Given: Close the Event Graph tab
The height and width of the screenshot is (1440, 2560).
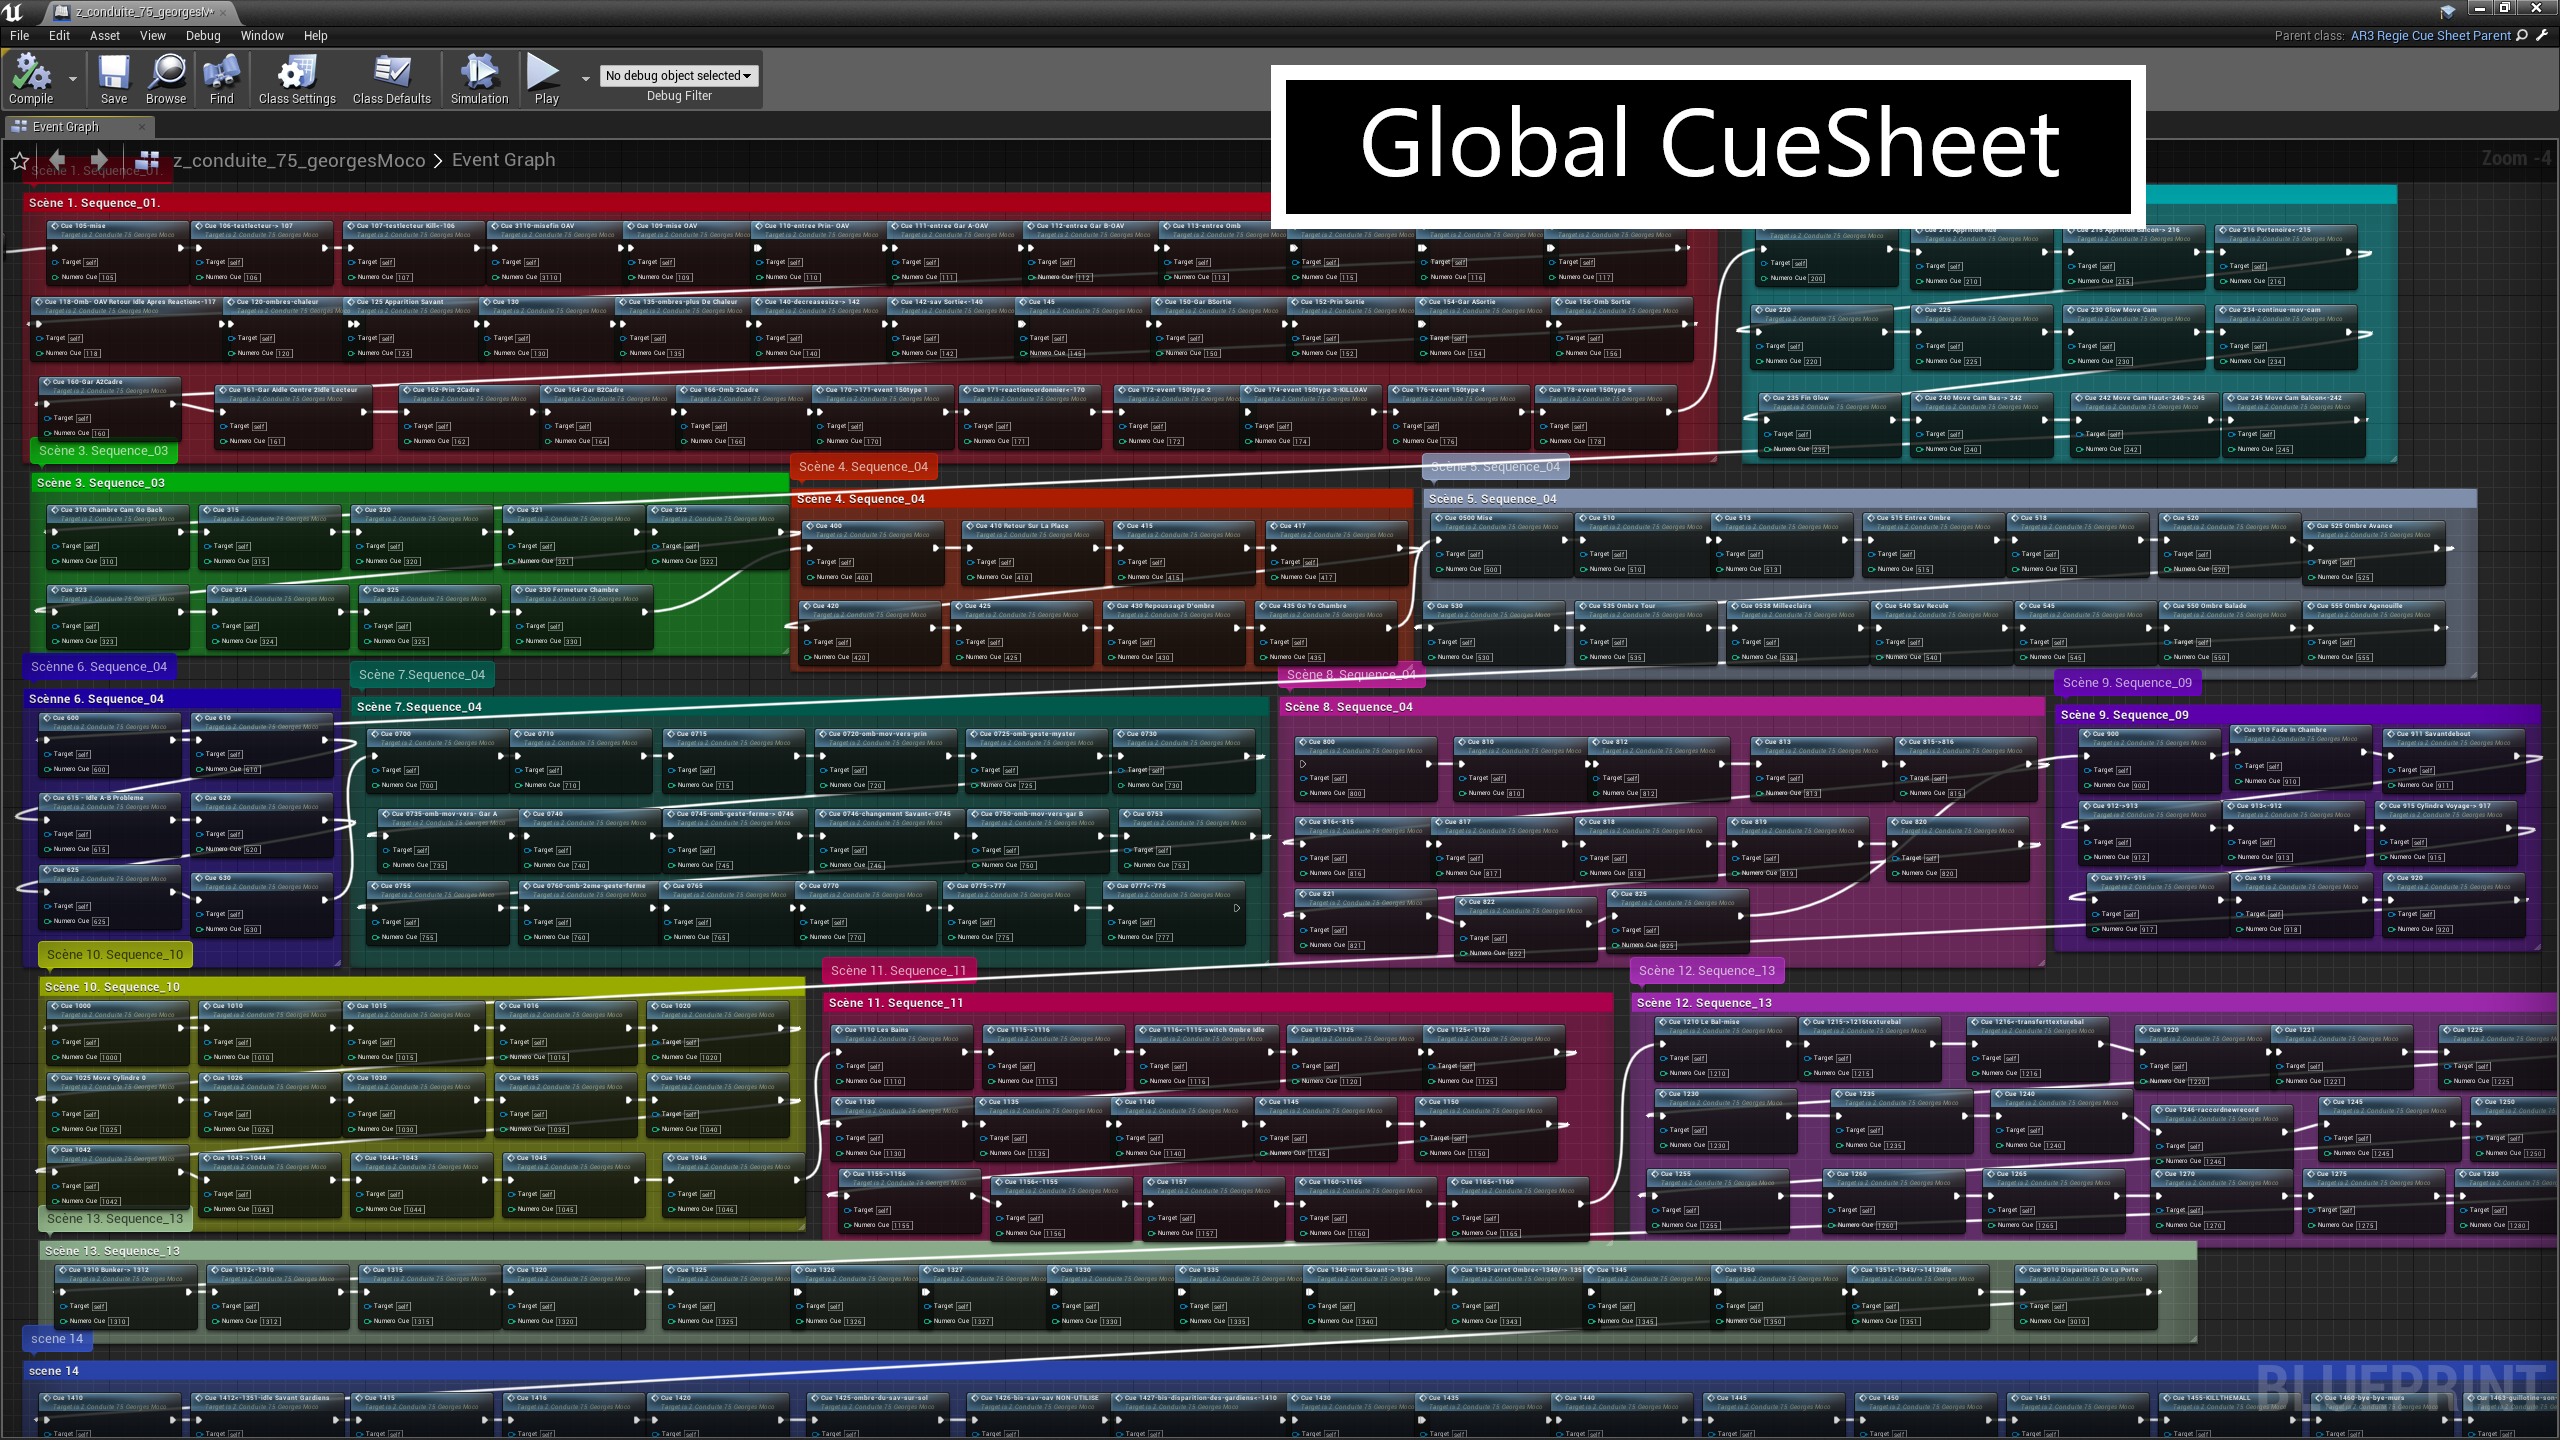Looking at the screenshot, I should [x=141, y=127].
